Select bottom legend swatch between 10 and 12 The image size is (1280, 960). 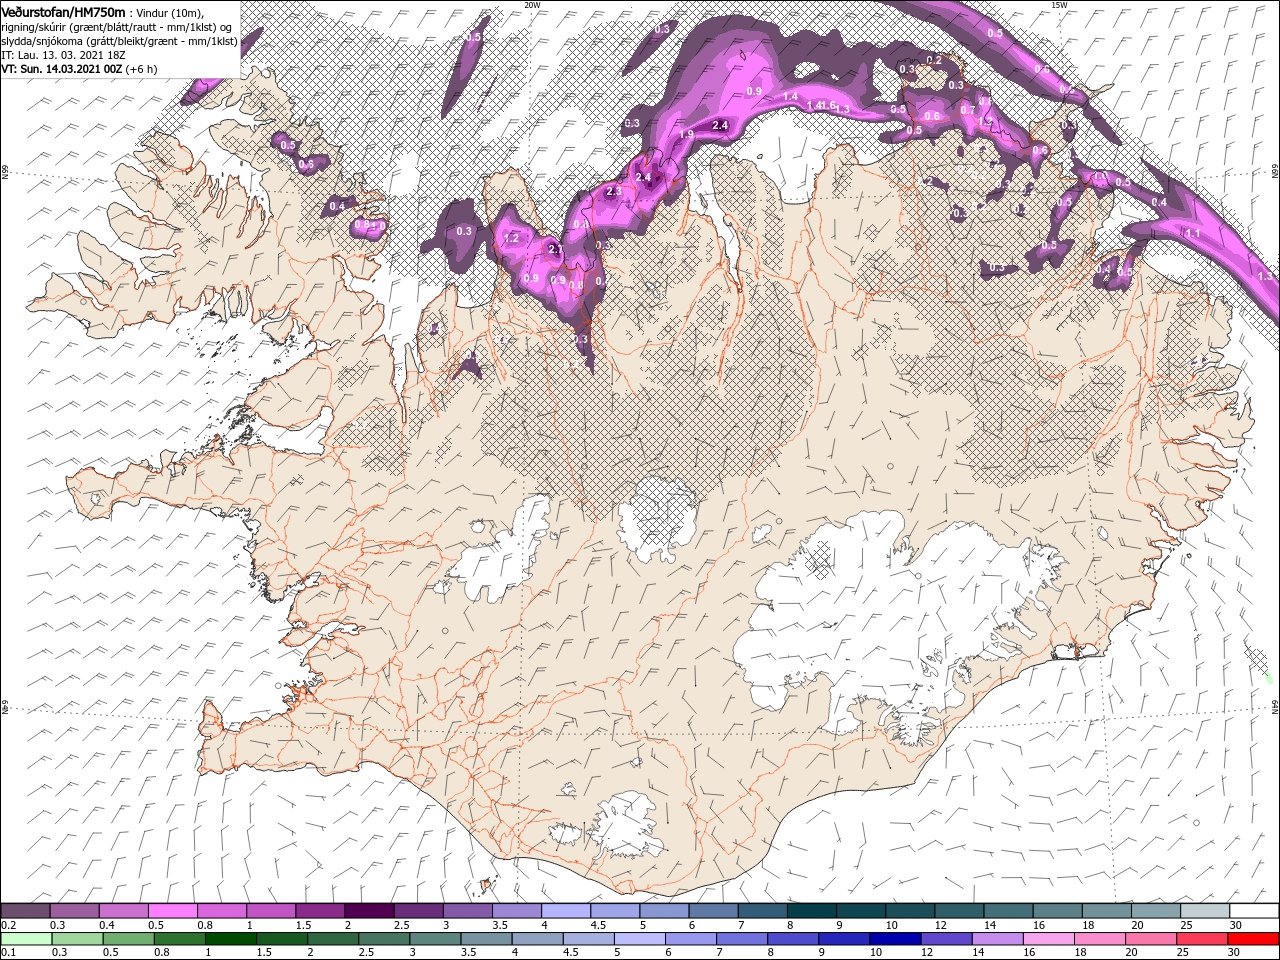[896, 939]
